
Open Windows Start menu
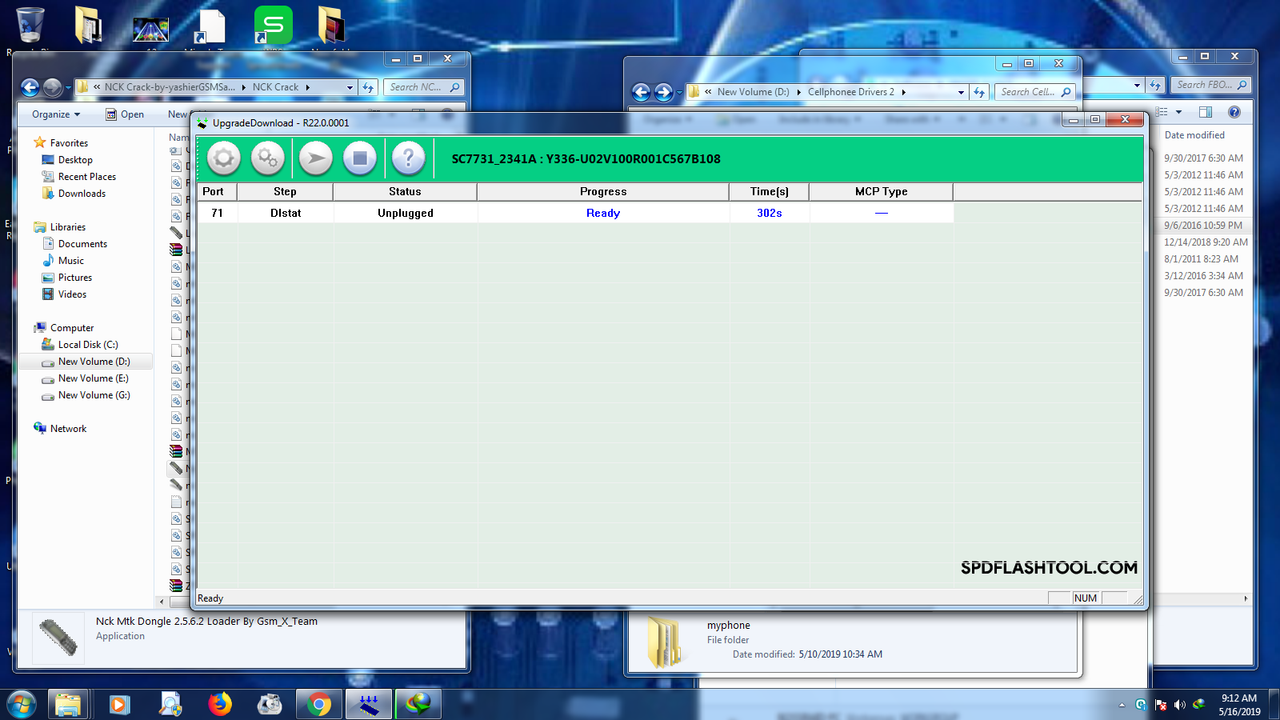pyautogui.click(x=20, y=704)
